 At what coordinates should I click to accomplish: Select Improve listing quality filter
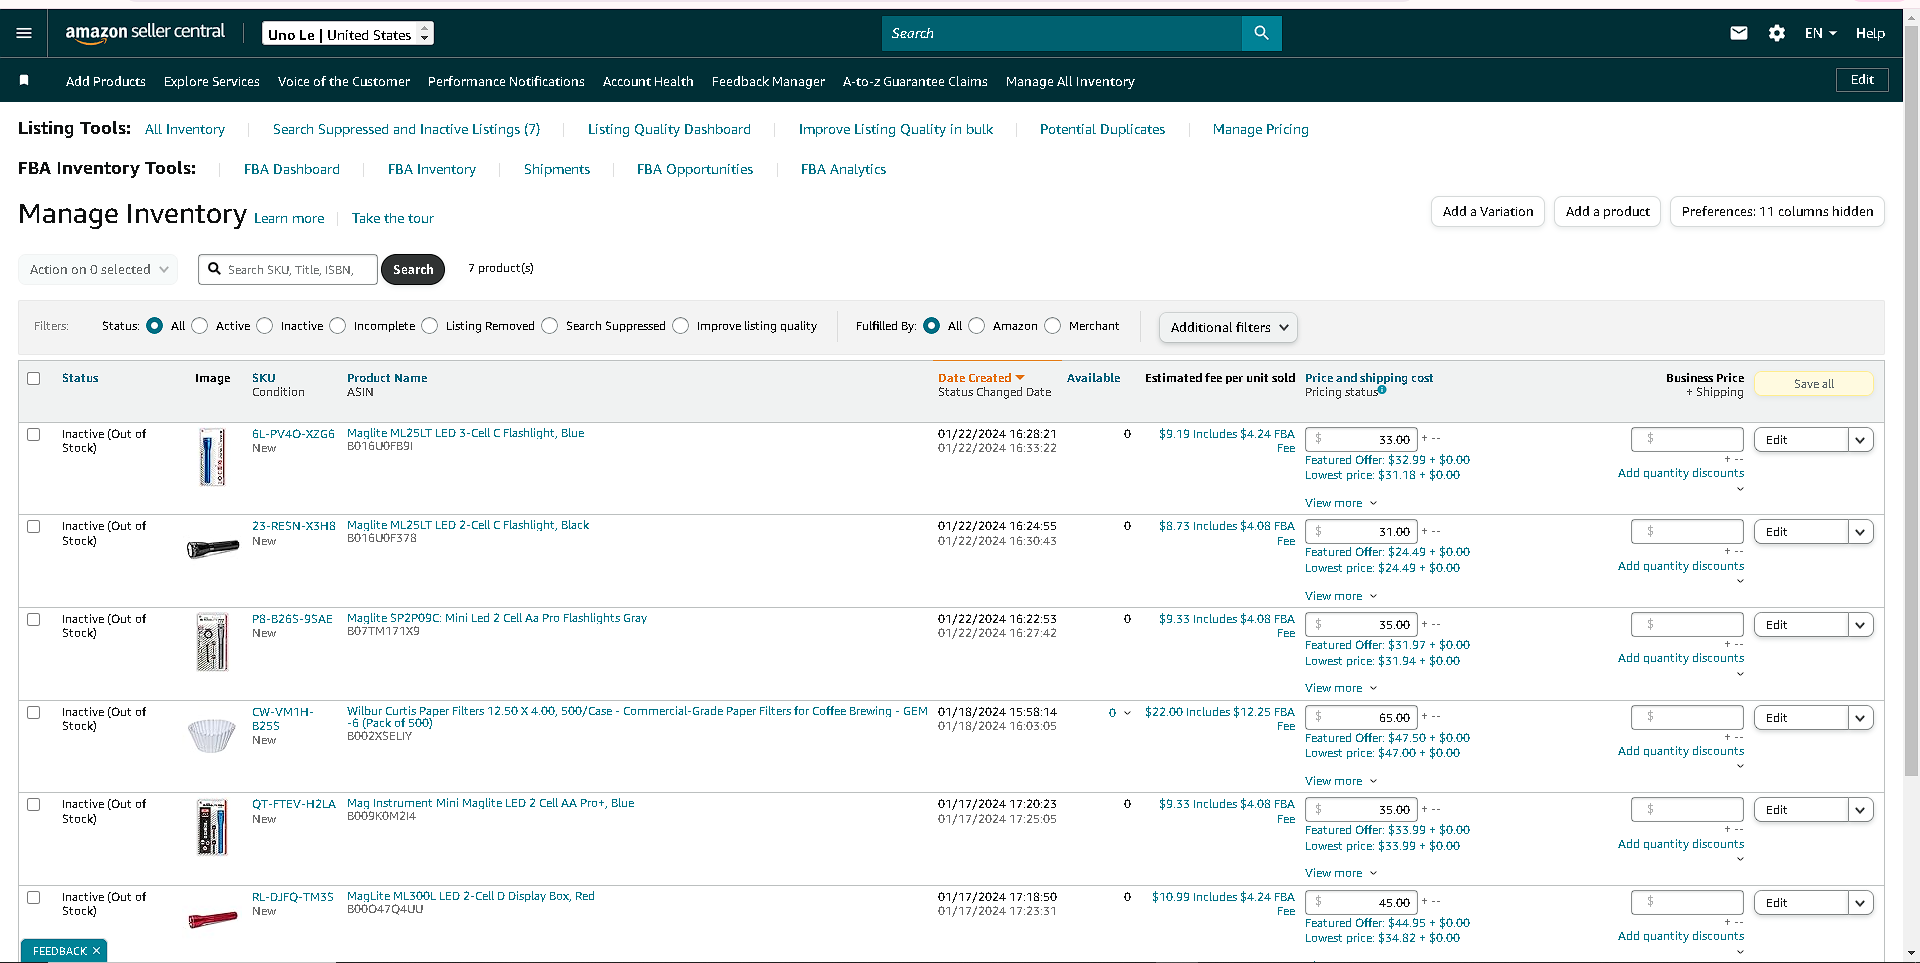(681, 326)
